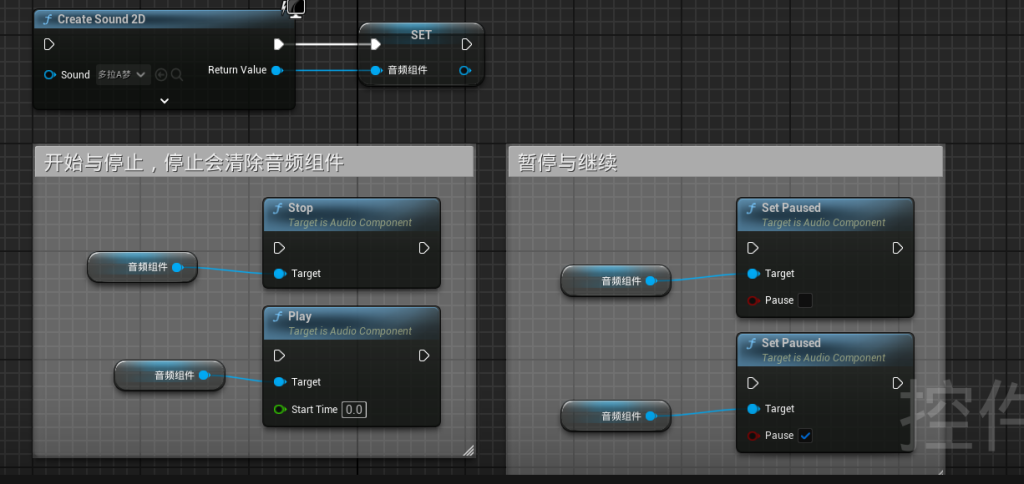Click the Target pin on the Stop node

tap(279, 274)
